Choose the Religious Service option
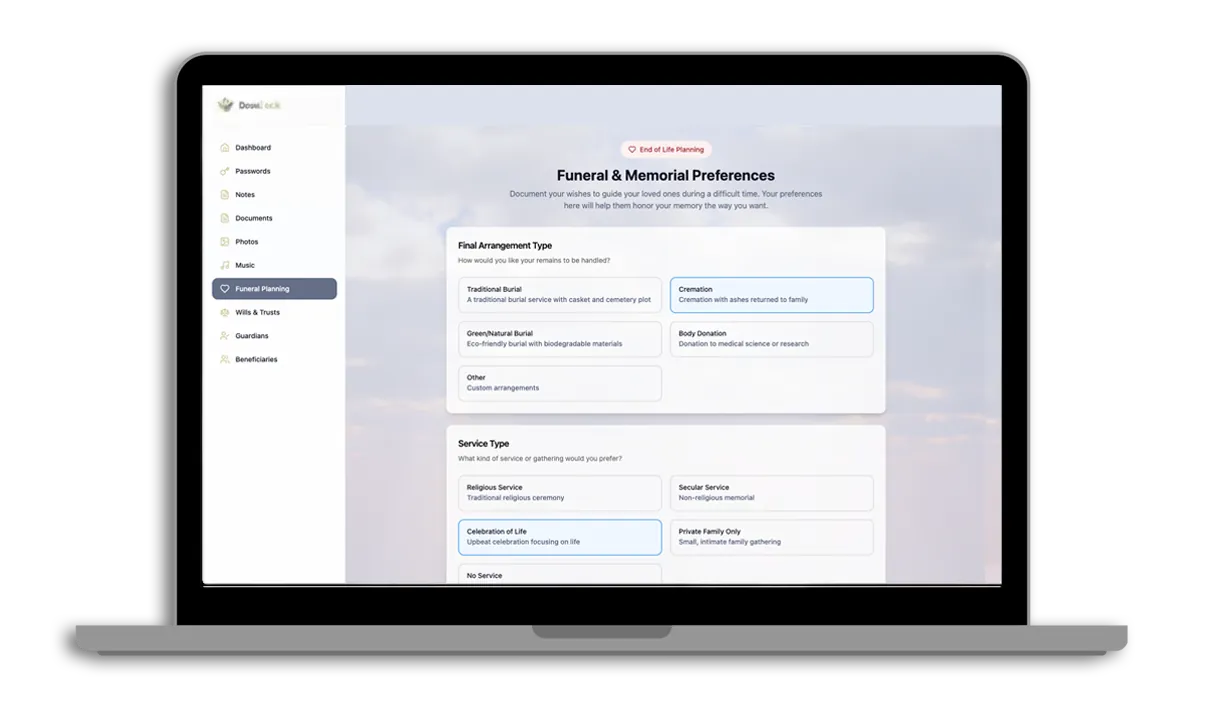This screenshot has height=711, width=1207. [559, 493]
